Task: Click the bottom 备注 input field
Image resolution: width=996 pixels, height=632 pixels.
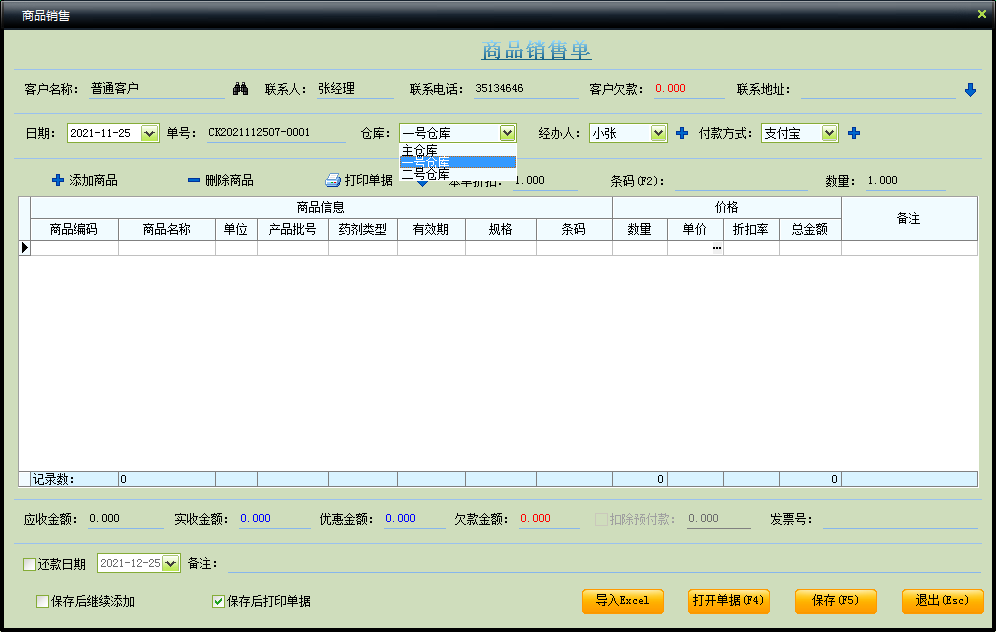Action: click(x=603, y=563)
